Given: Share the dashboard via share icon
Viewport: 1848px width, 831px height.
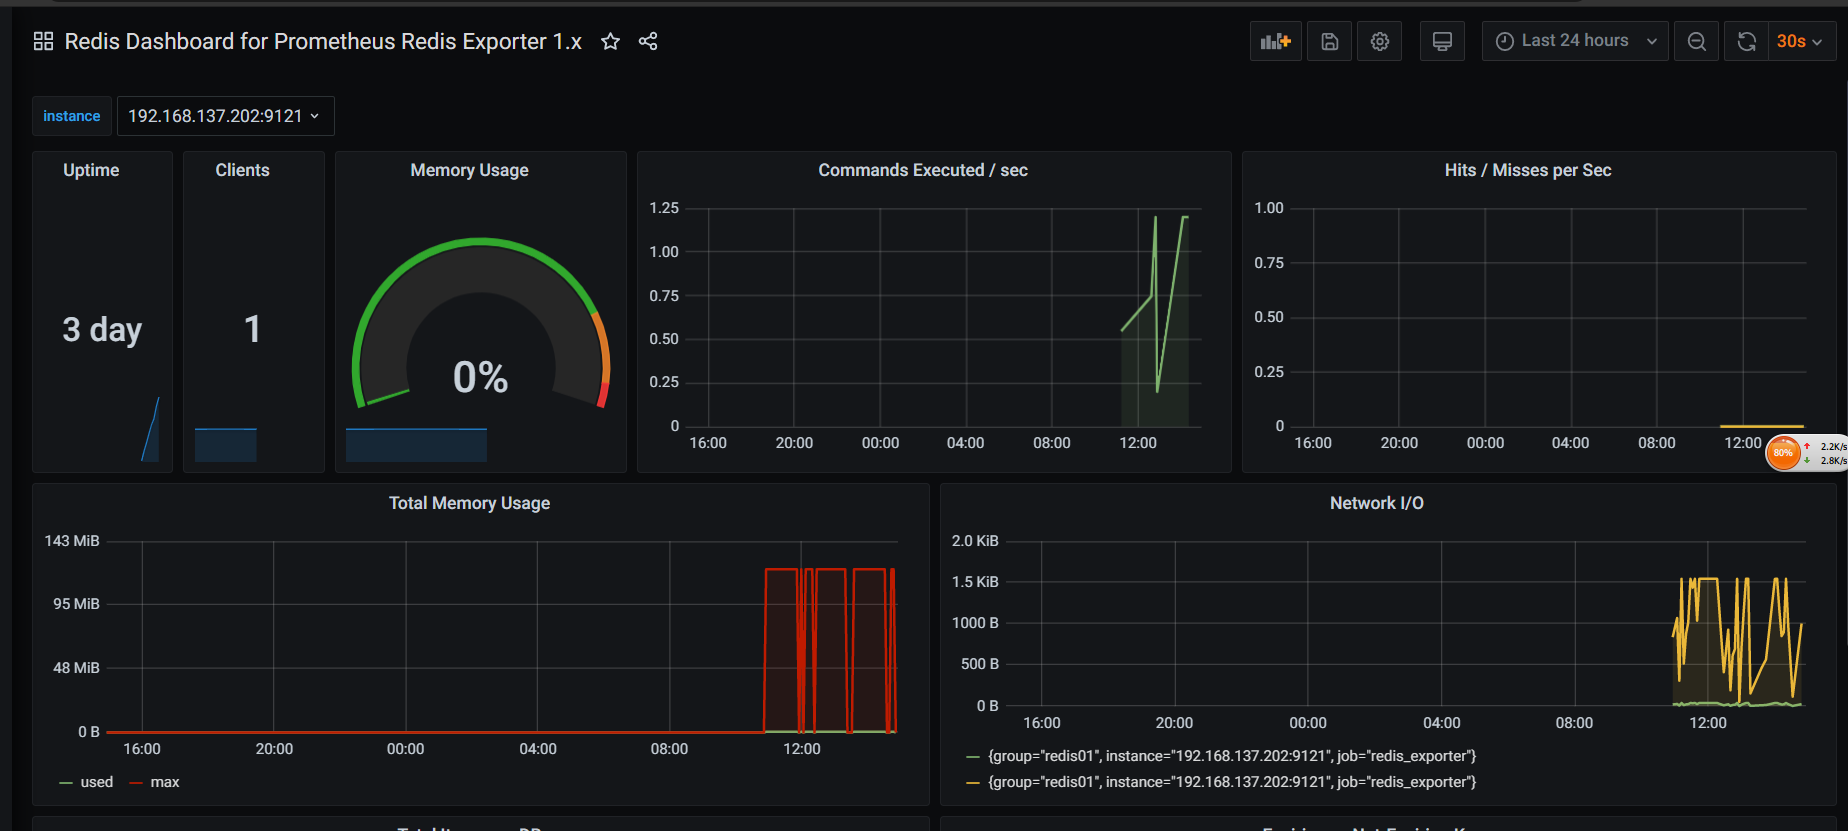Looking at the screenshot, I should coord(648,41).
